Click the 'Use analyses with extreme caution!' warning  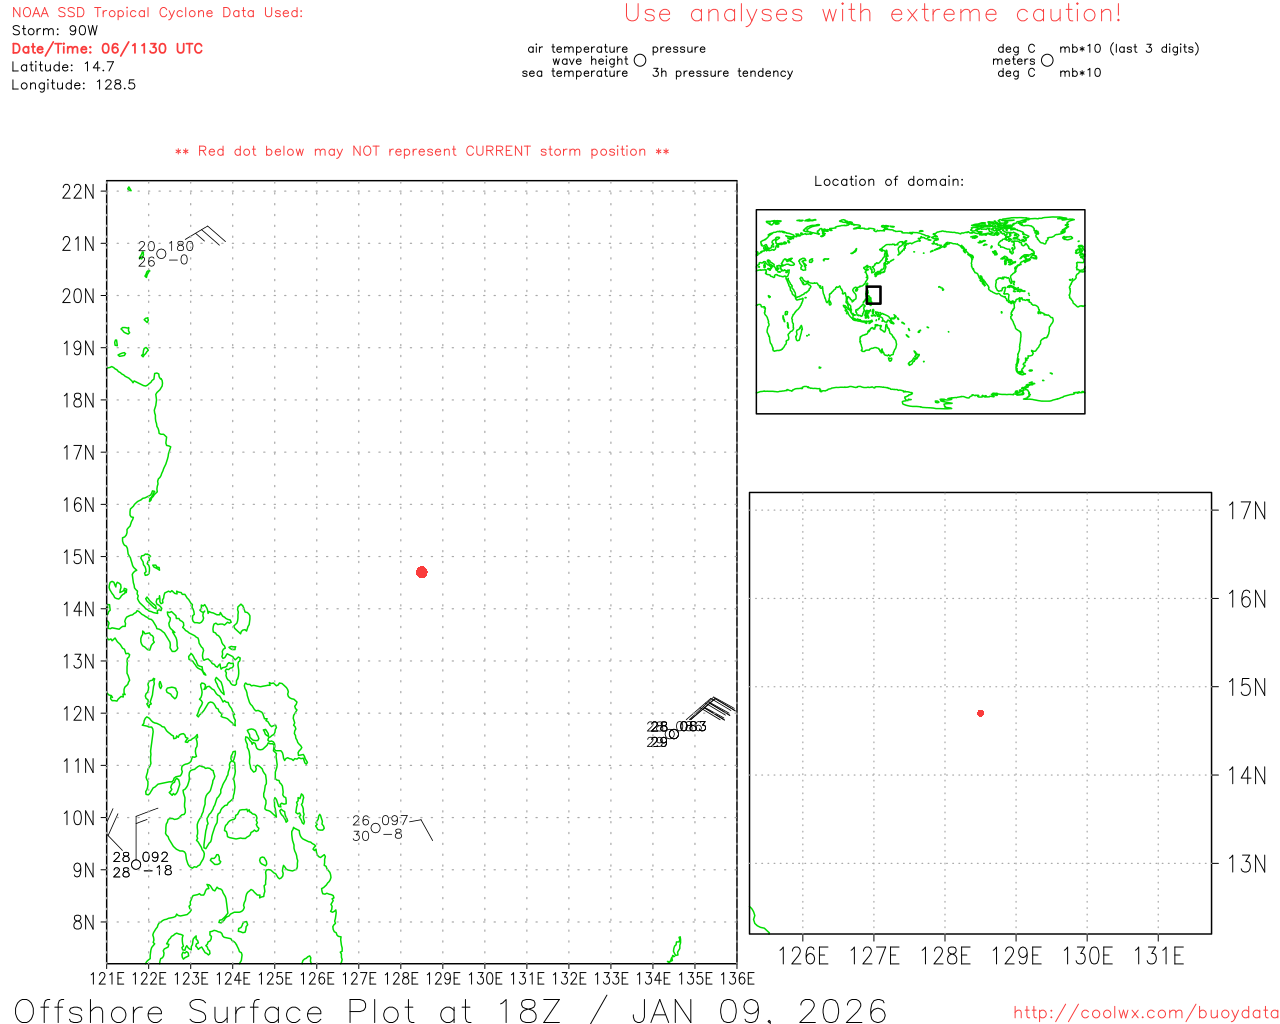[x=872, y=14]
